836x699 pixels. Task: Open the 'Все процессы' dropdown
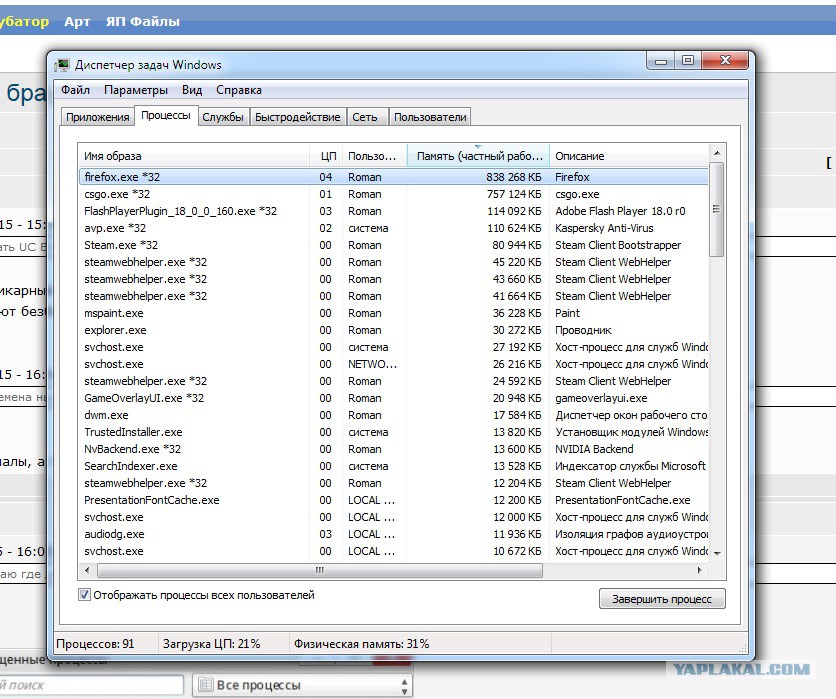pyautogui.click(x=302, y=685)
